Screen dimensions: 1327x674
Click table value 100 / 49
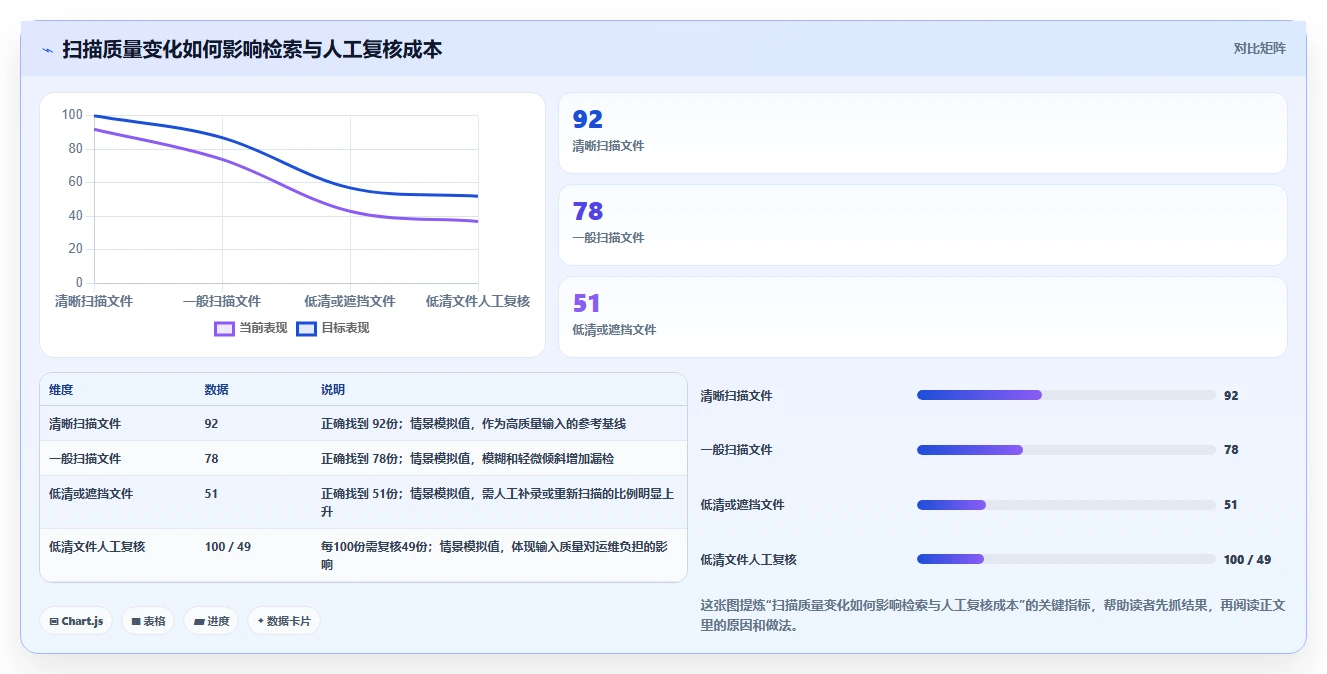[228, 547]
